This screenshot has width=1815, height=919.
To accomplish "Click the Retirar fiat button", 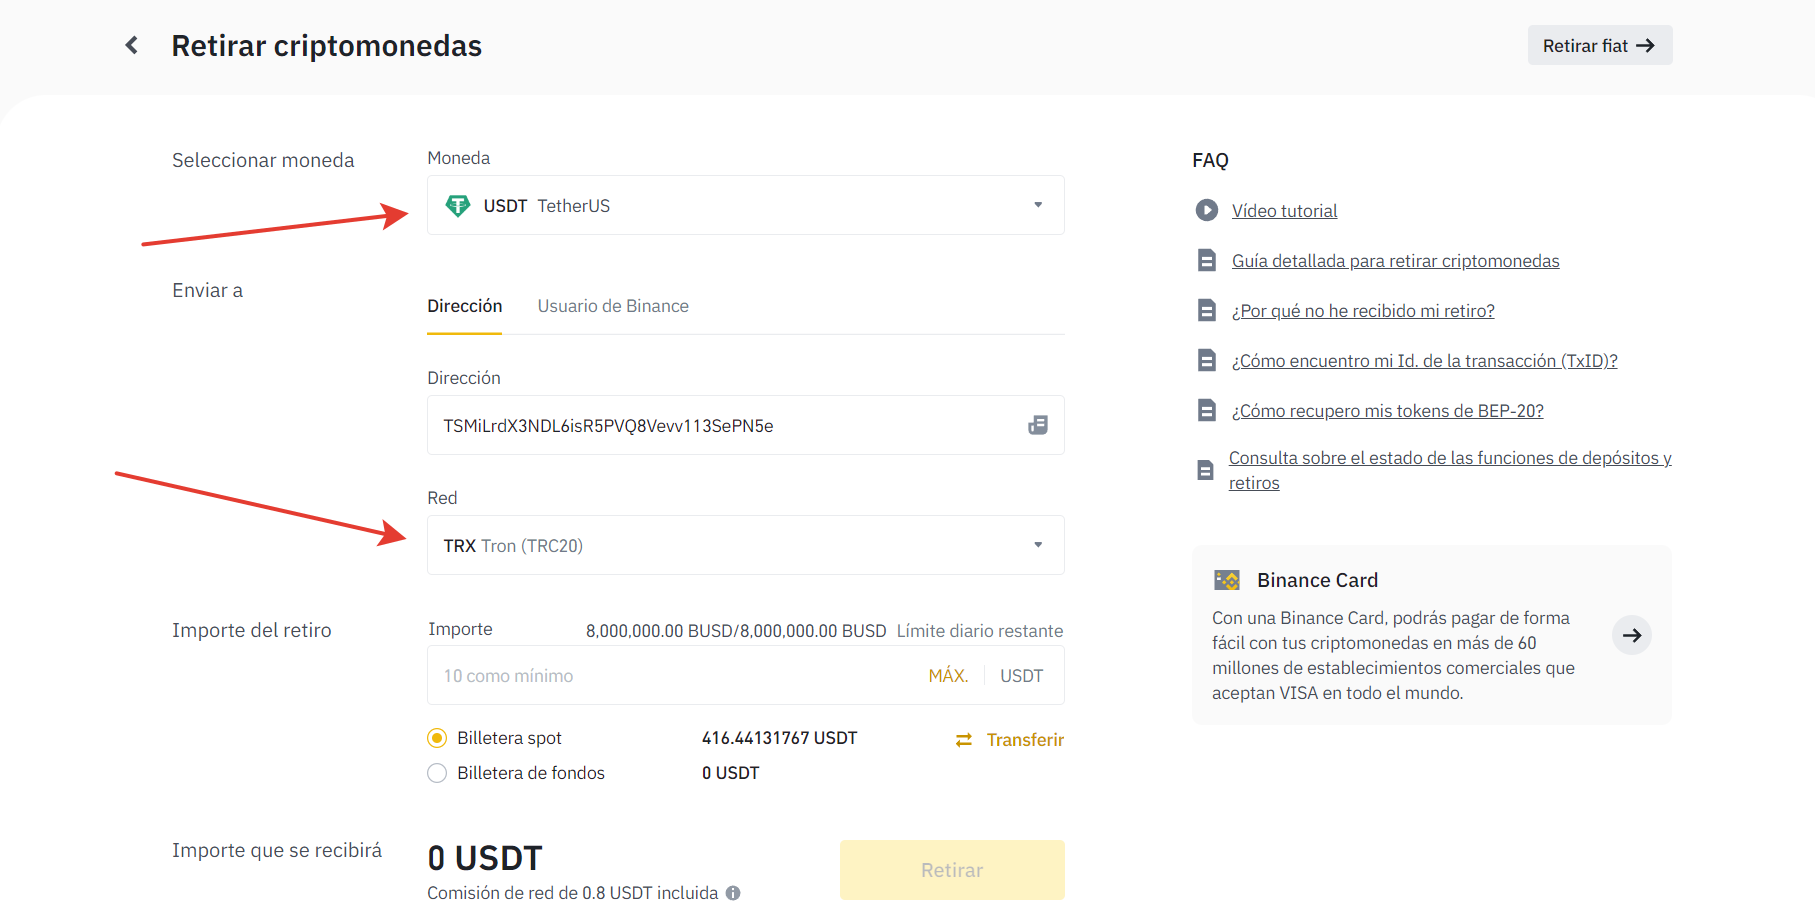I will pyautogui.click(x=1599, y=45).
